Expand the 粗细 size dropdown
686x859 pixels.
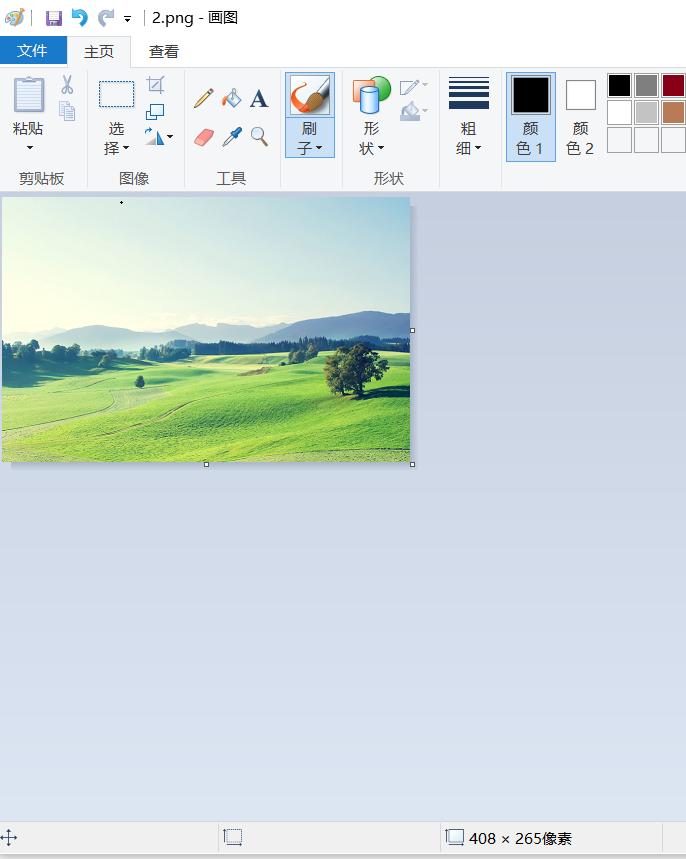468,138
